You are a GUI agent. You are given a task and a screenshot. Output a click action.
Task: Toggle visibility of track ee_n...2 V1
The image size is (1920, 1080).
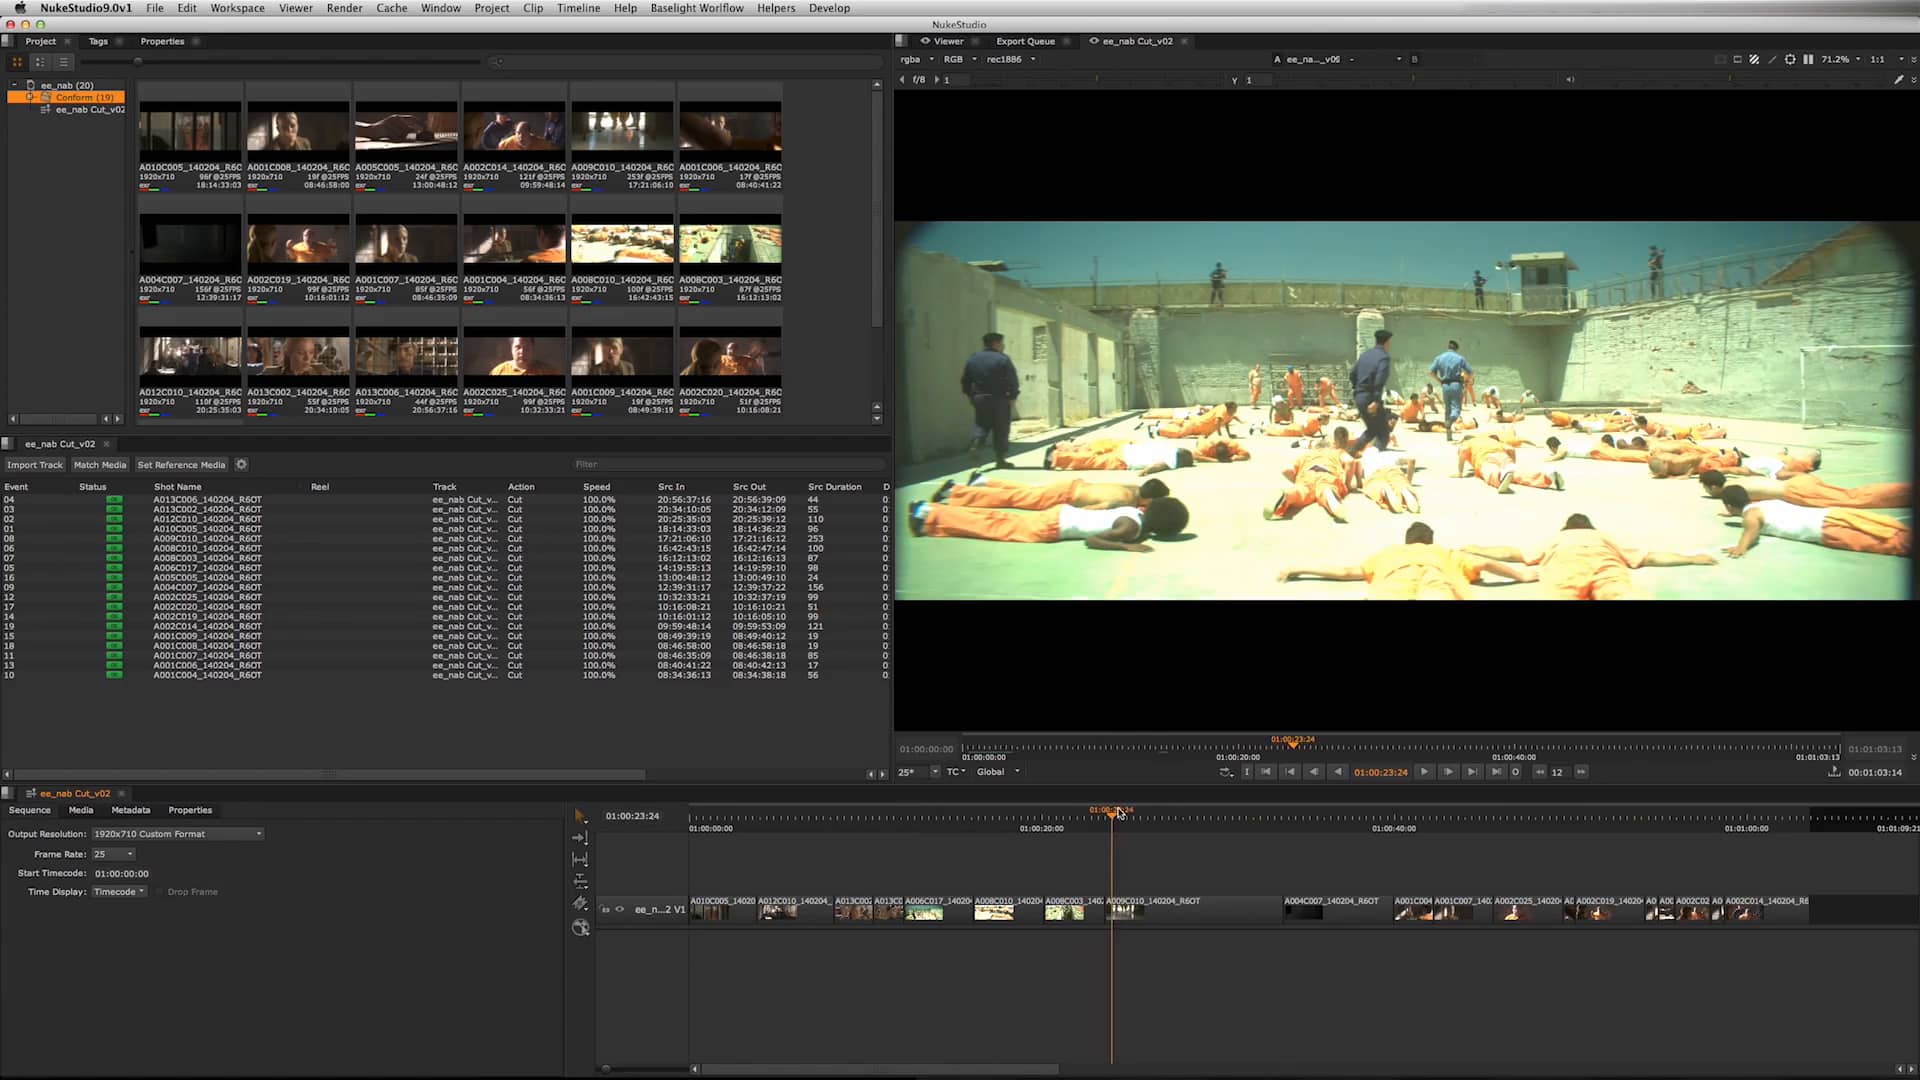620,910
